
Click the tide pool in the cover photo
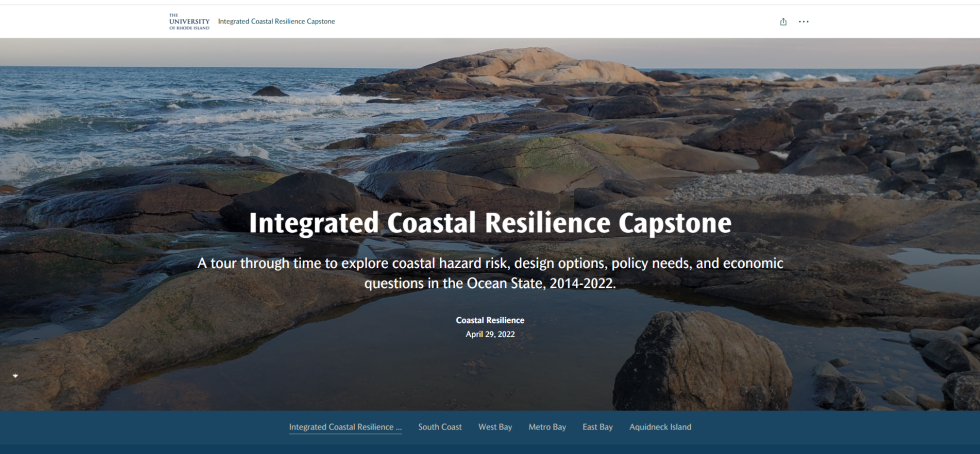click(x=400, y=370)
